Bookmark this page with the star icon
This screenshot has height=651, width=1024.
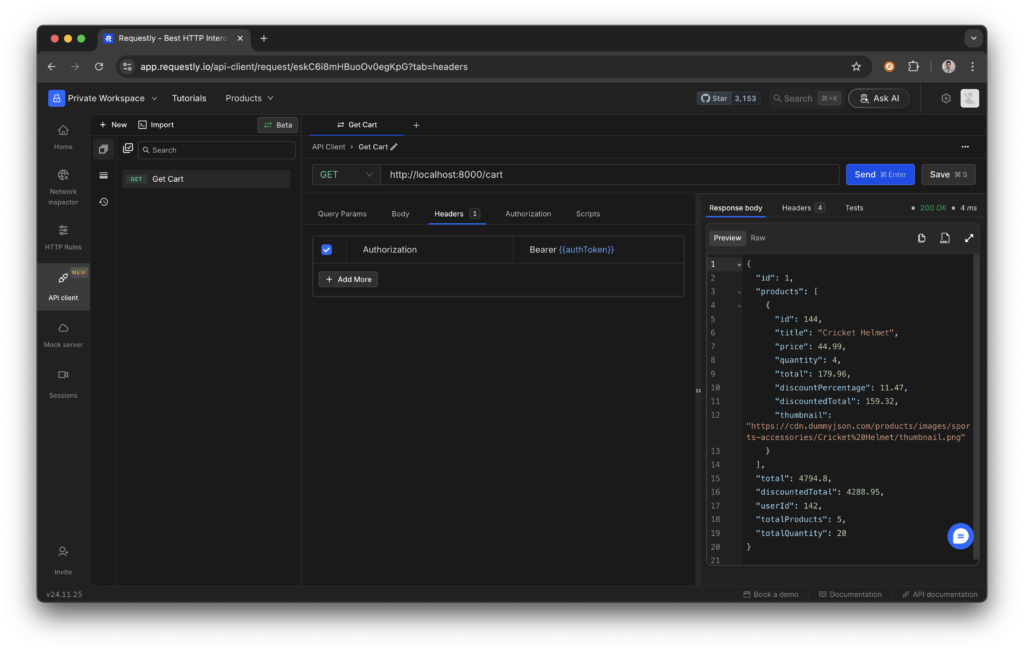point(856,67)
